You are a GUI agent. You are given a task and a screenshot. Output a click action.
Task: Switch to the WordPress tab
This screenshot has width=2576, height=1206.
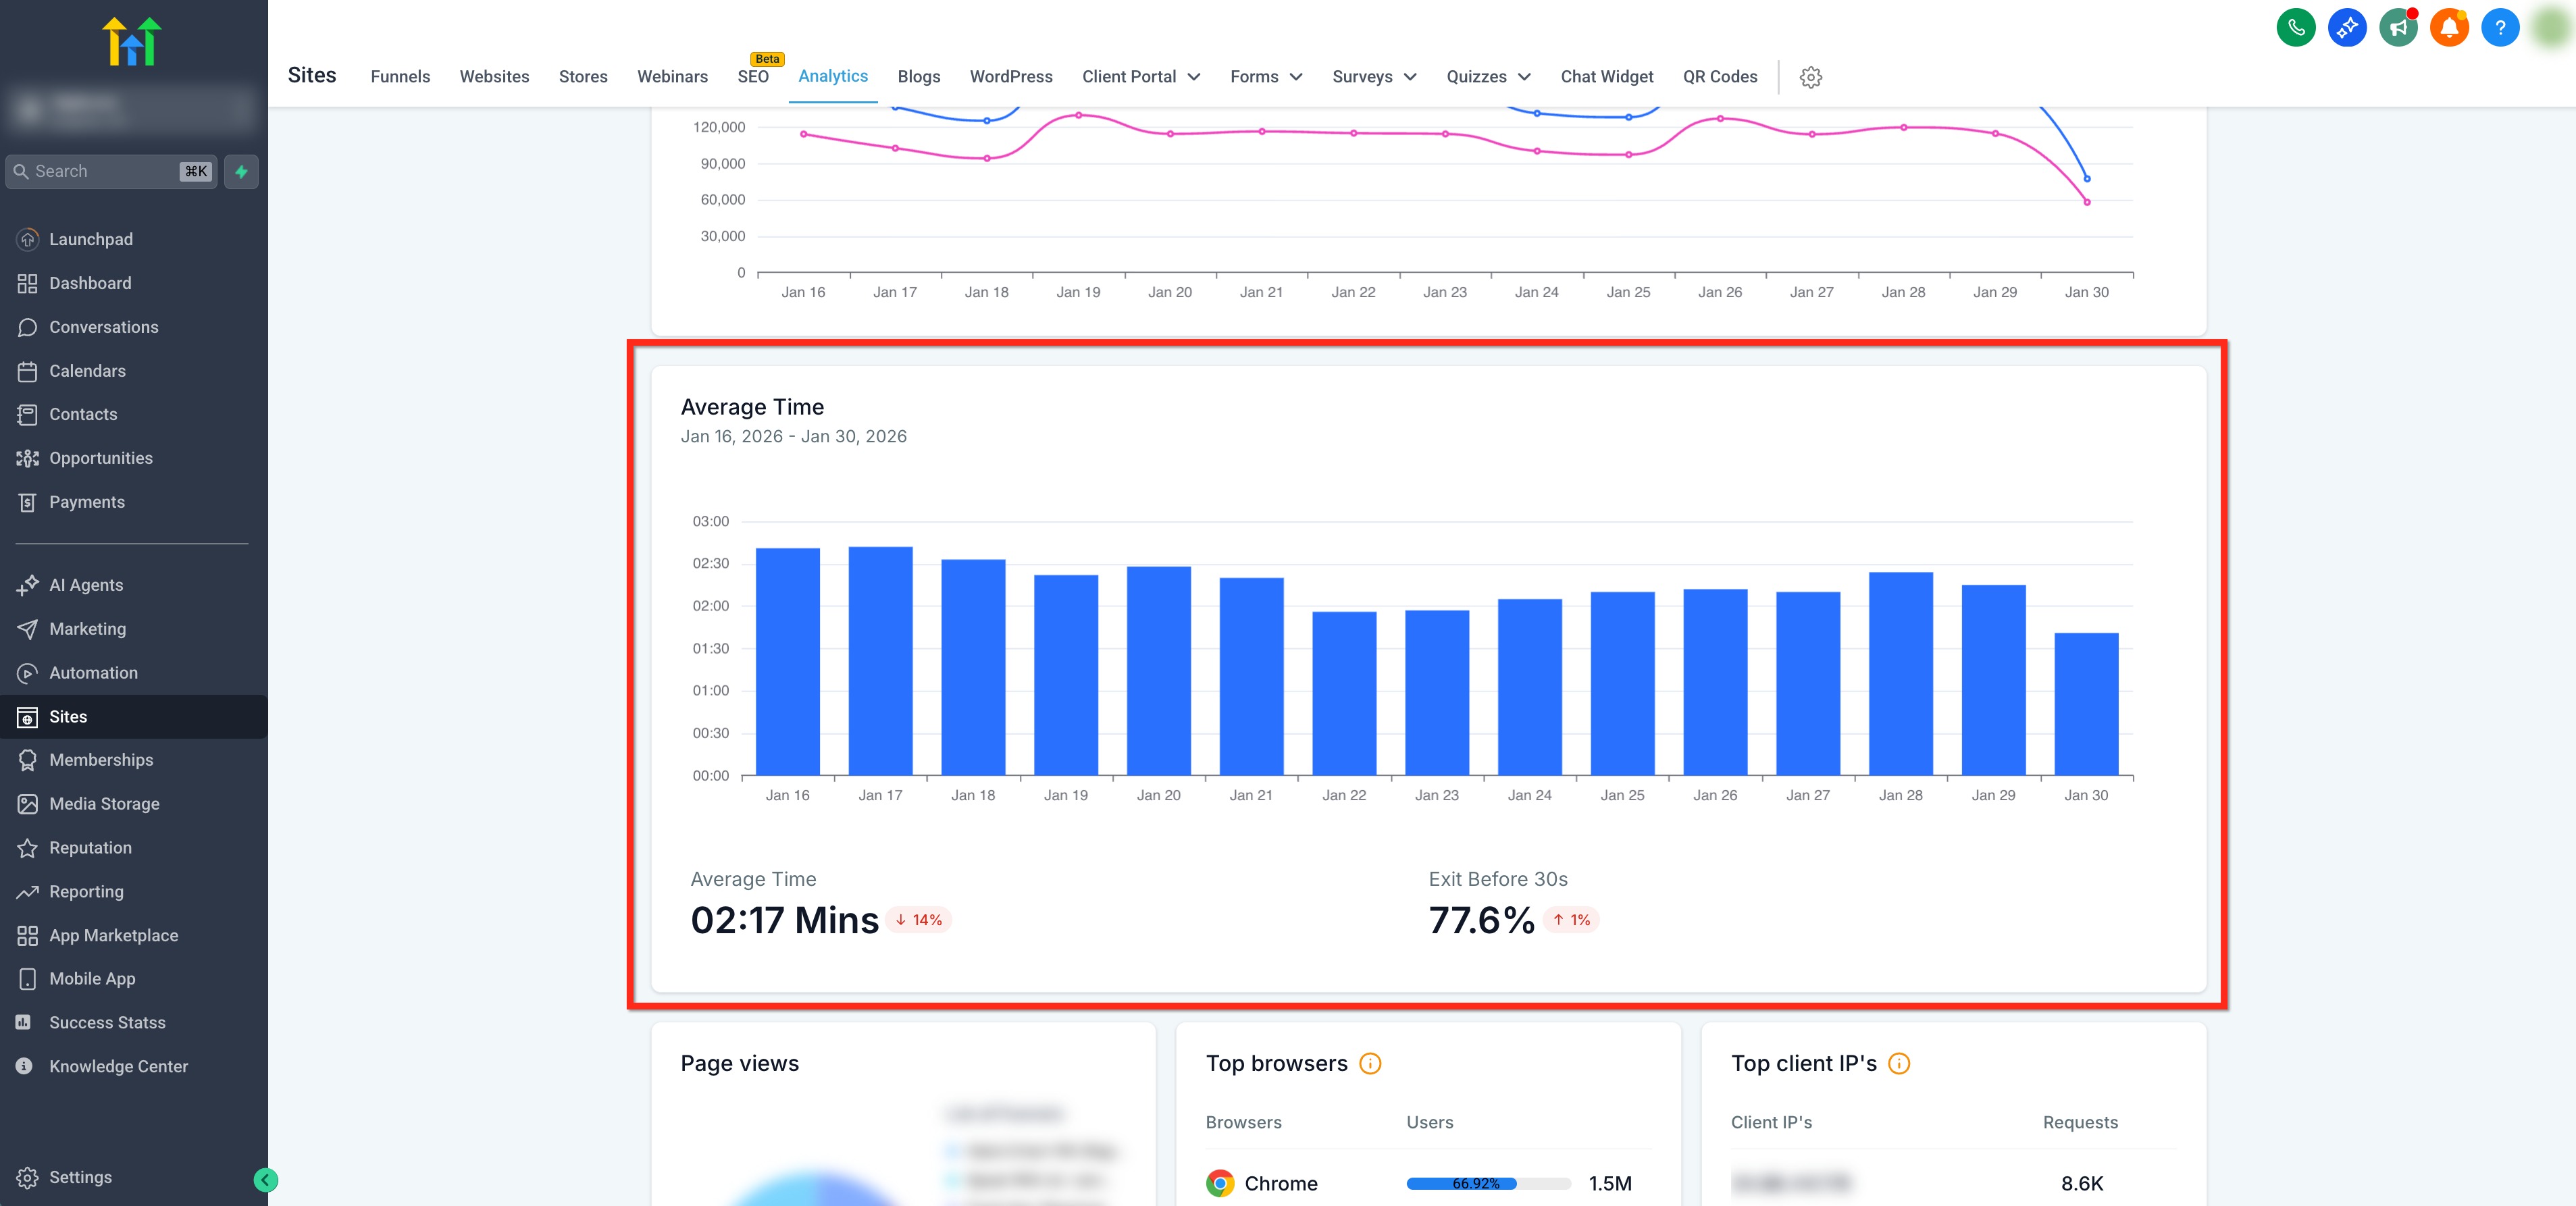(x=1010, y=77)
